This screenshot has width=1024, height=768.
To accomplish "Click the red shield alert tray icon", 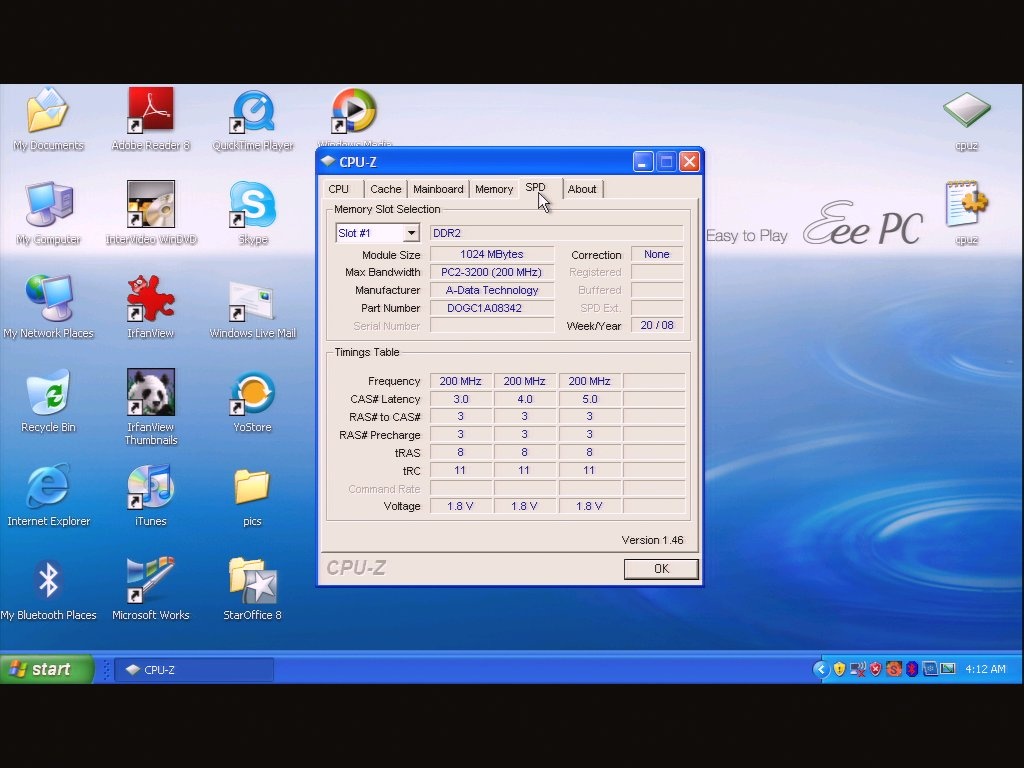I will click(x=875, y=669).
